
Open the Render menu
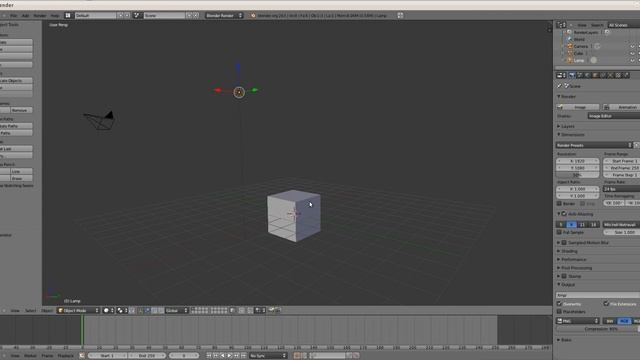[40, 16]
